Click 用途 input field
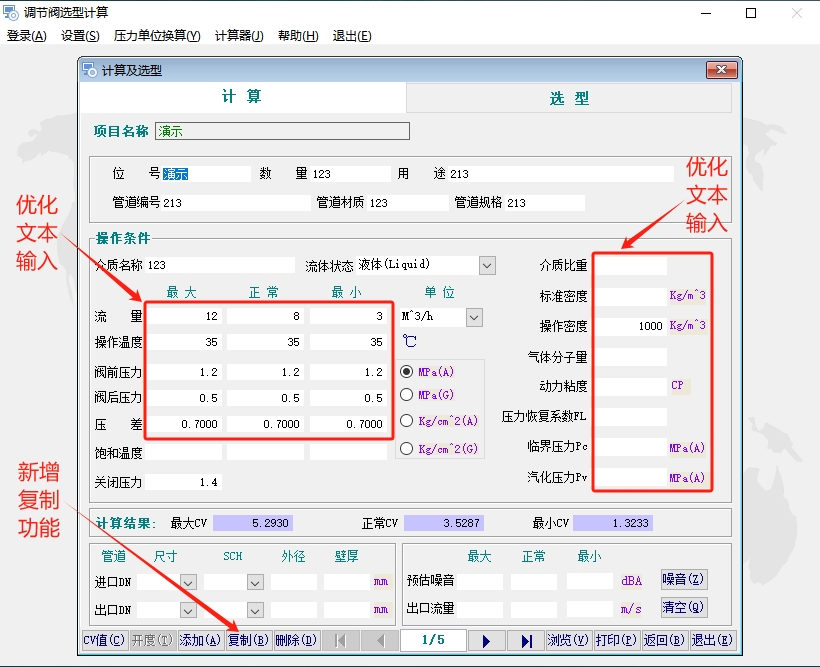The image size is (820, 667). pos(561,174)
